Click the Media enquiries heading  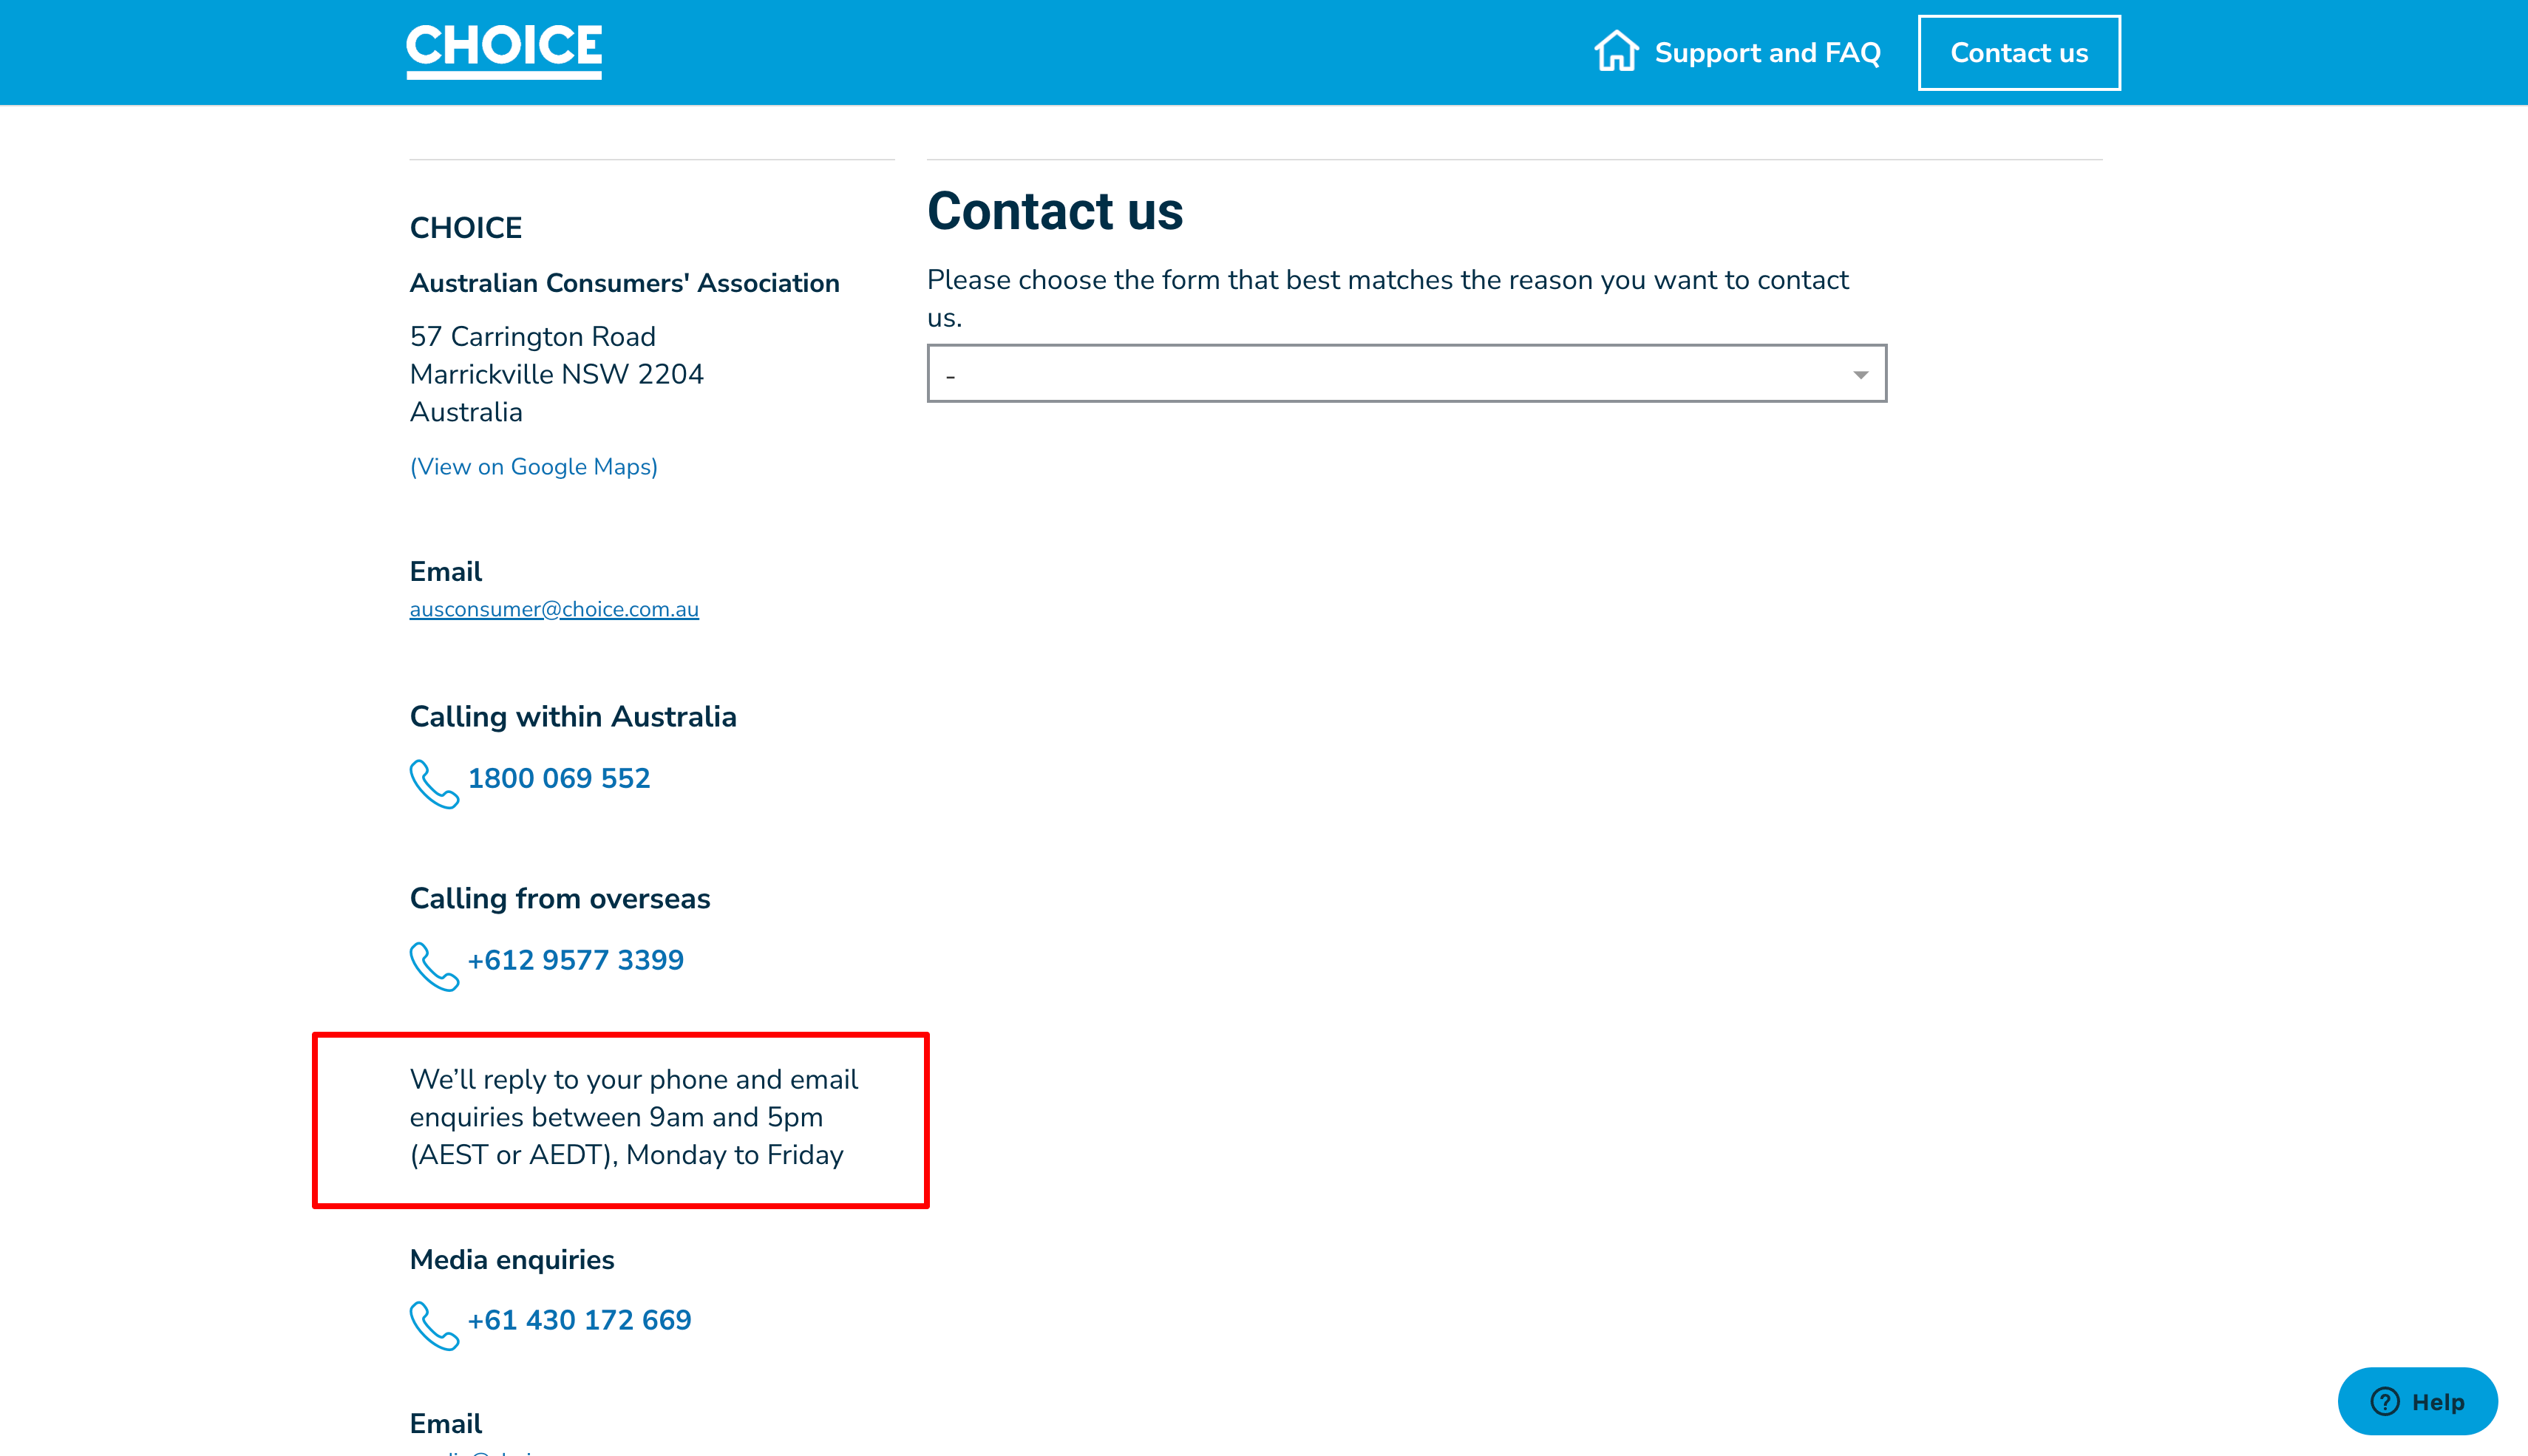click(x=512, y=1260)
